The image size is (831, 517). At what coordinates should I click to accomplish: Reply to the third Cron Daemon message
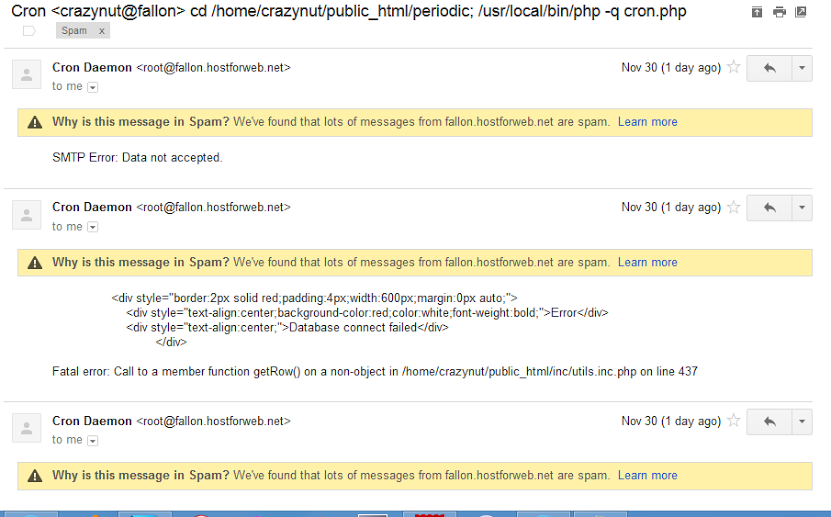[x=770, y=422]
